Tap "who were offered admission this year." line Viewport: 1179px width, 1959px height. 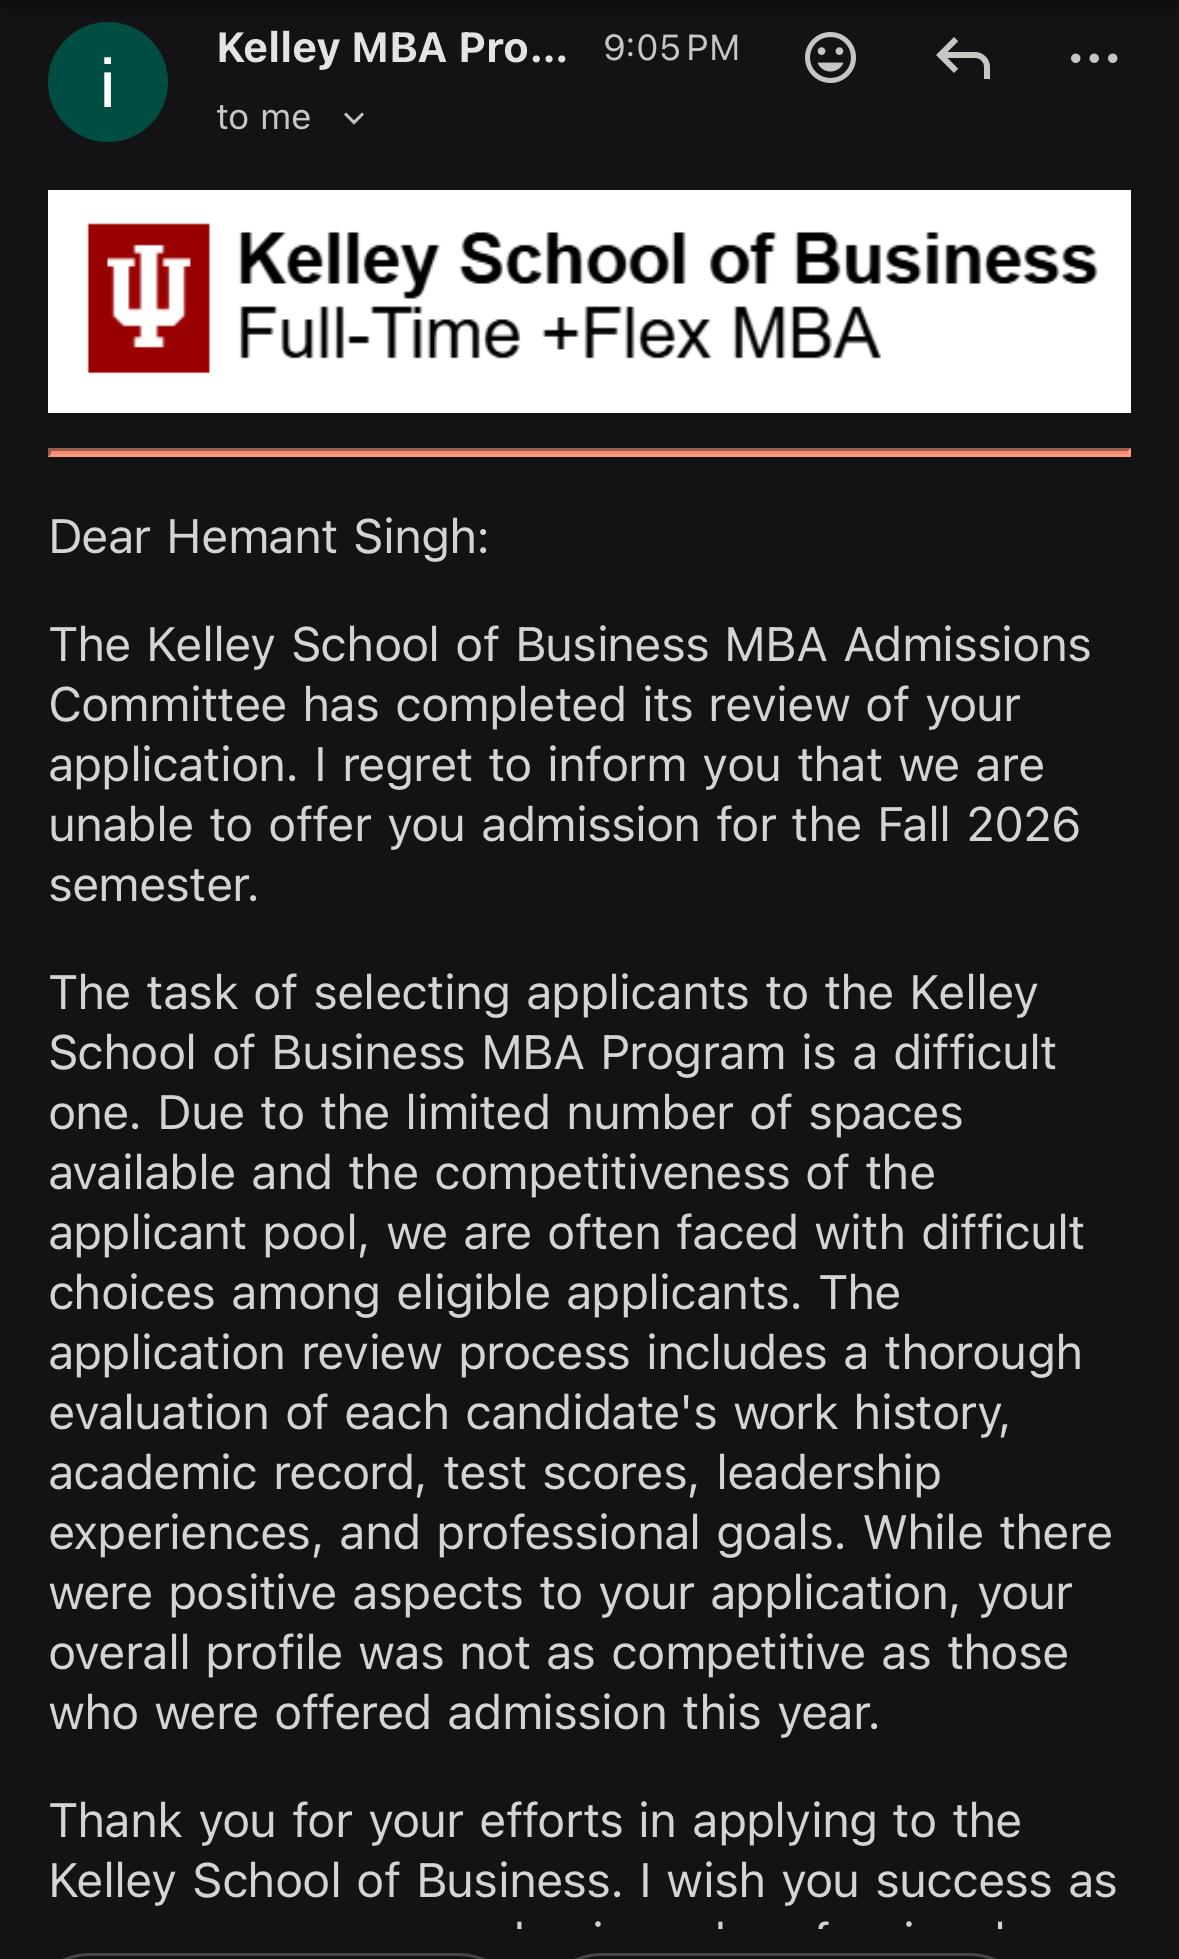[464, 1713]
